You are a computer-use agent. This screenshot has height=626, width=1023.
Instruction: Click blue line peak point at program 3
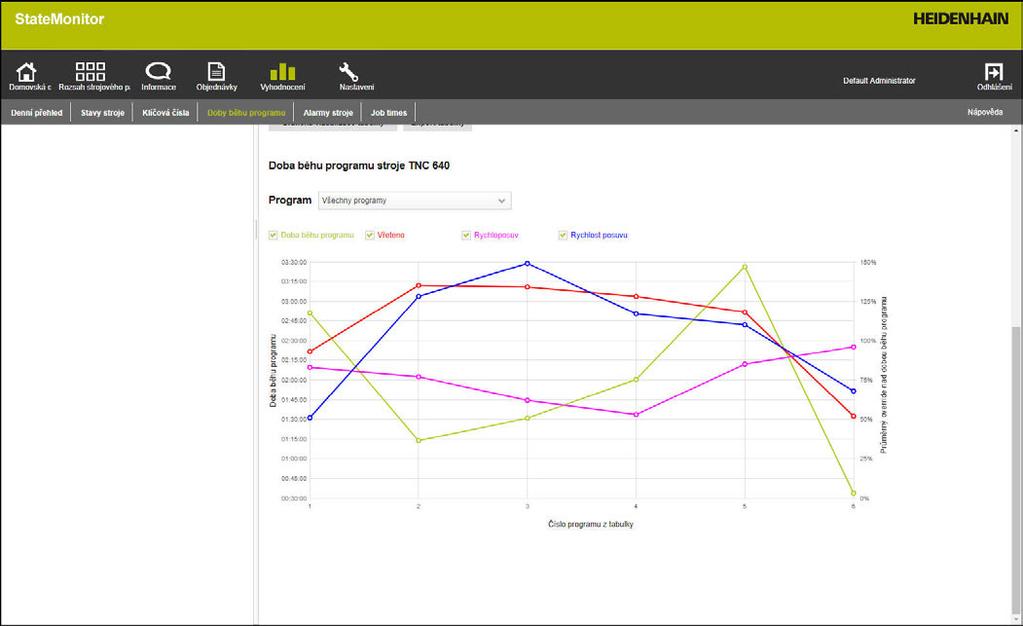[x=527, y=264]
